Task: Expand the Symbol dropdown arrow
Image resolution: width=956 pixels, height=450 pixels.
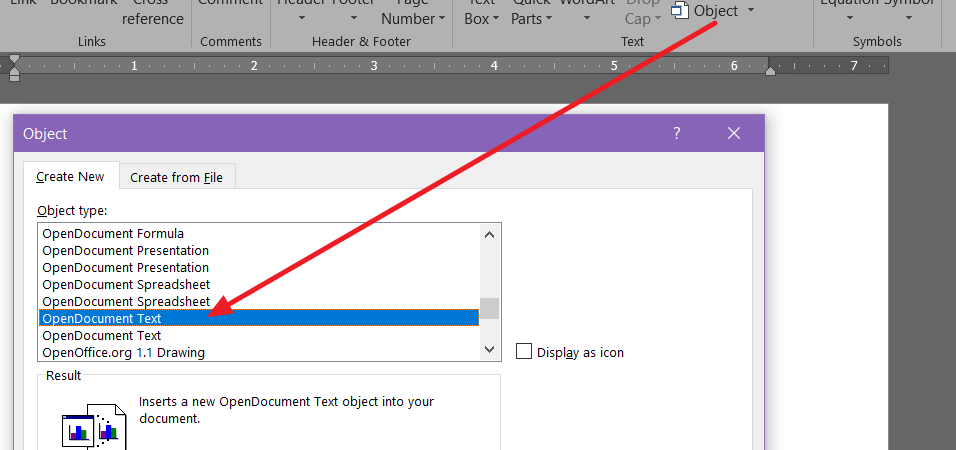Action: (908, 19)
